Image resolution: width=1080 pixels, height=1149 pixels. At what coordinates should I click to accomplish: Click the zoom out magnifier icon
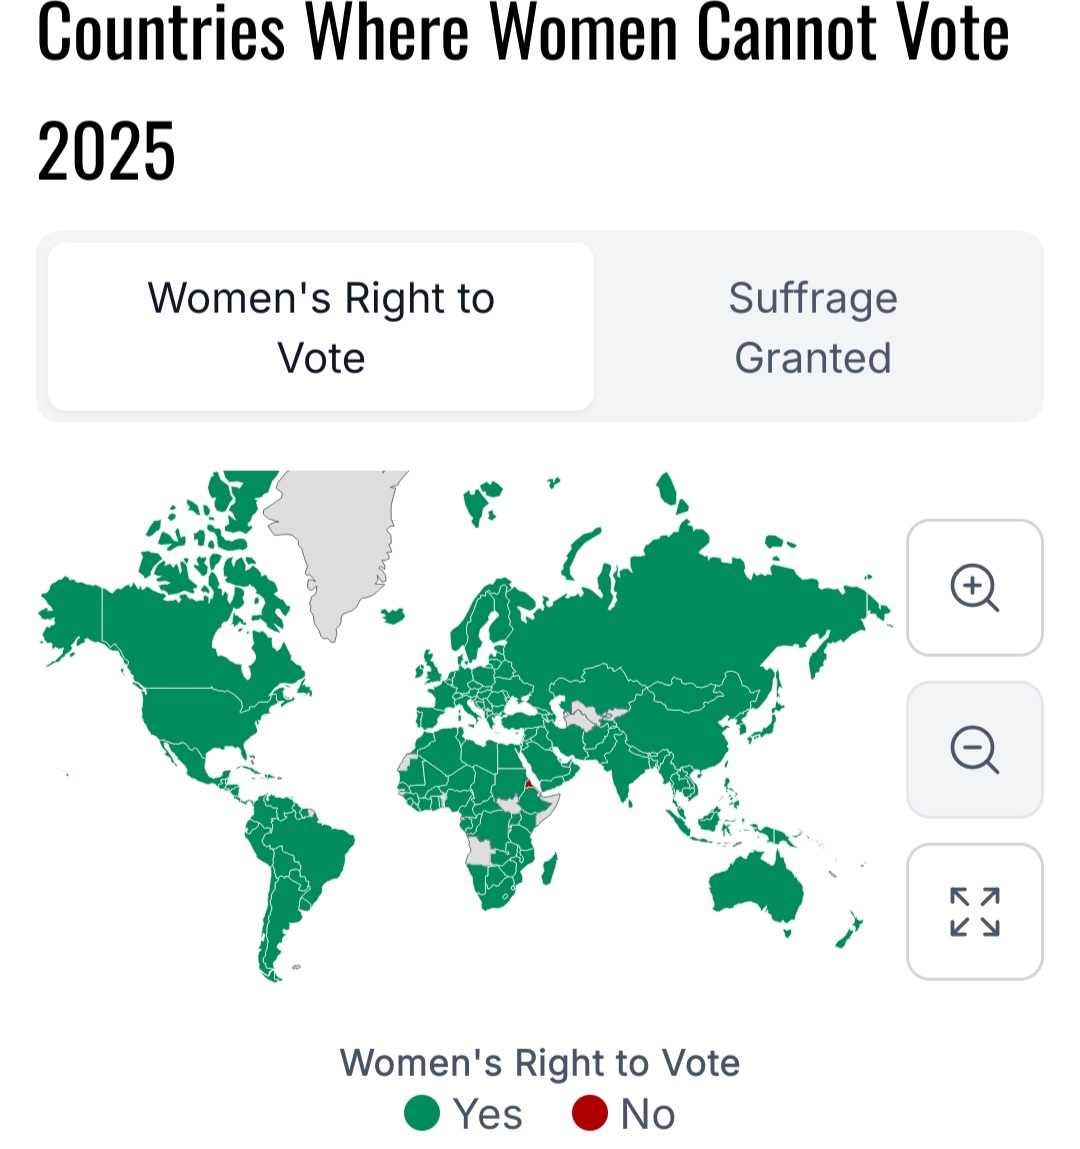tap(974, 750)
